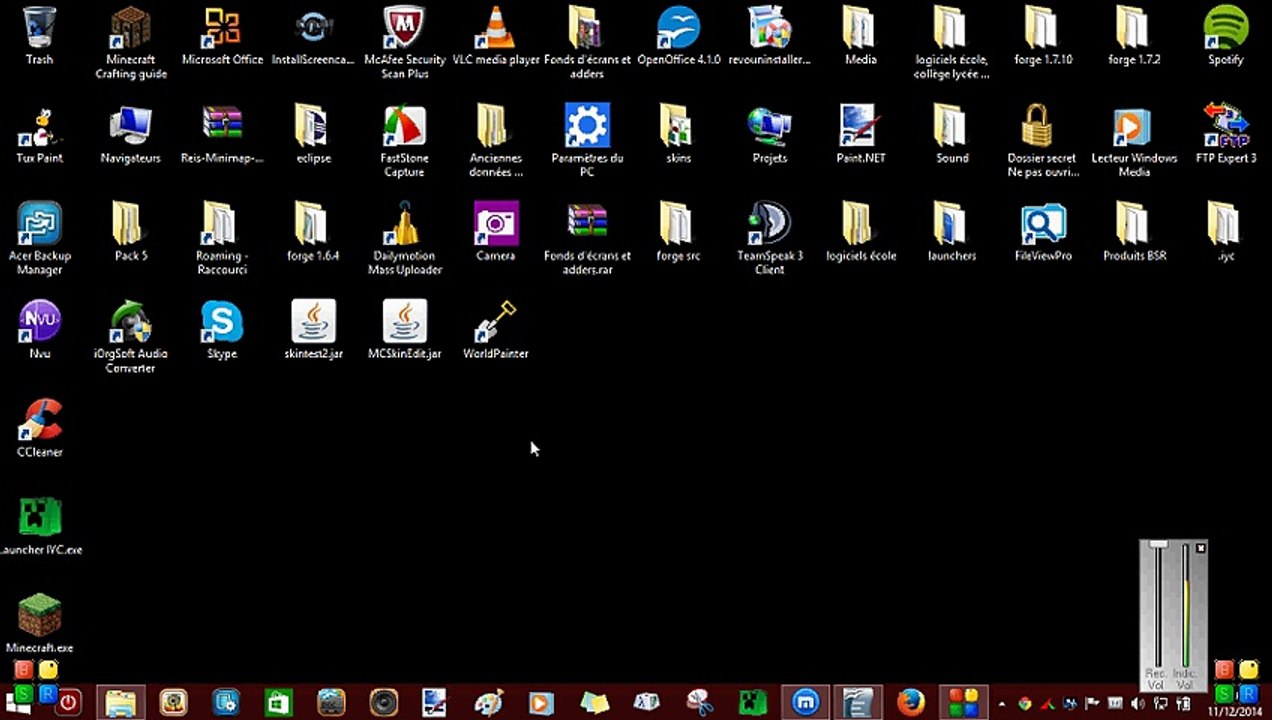Viewport: 1272px width, 720px height.
Task: Click the Indic. Vol level meter
Action: click(1186, 607)
